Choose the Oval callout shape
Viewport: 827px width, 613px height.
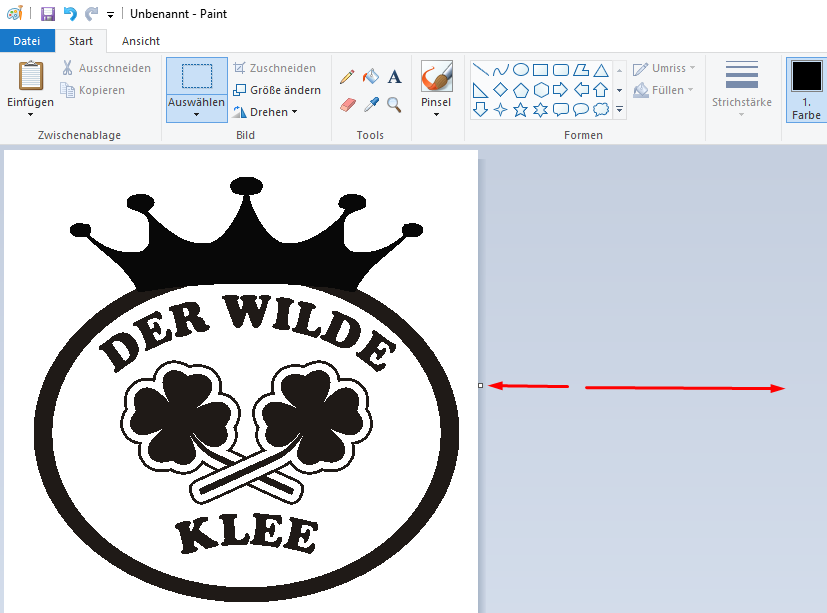581,110
